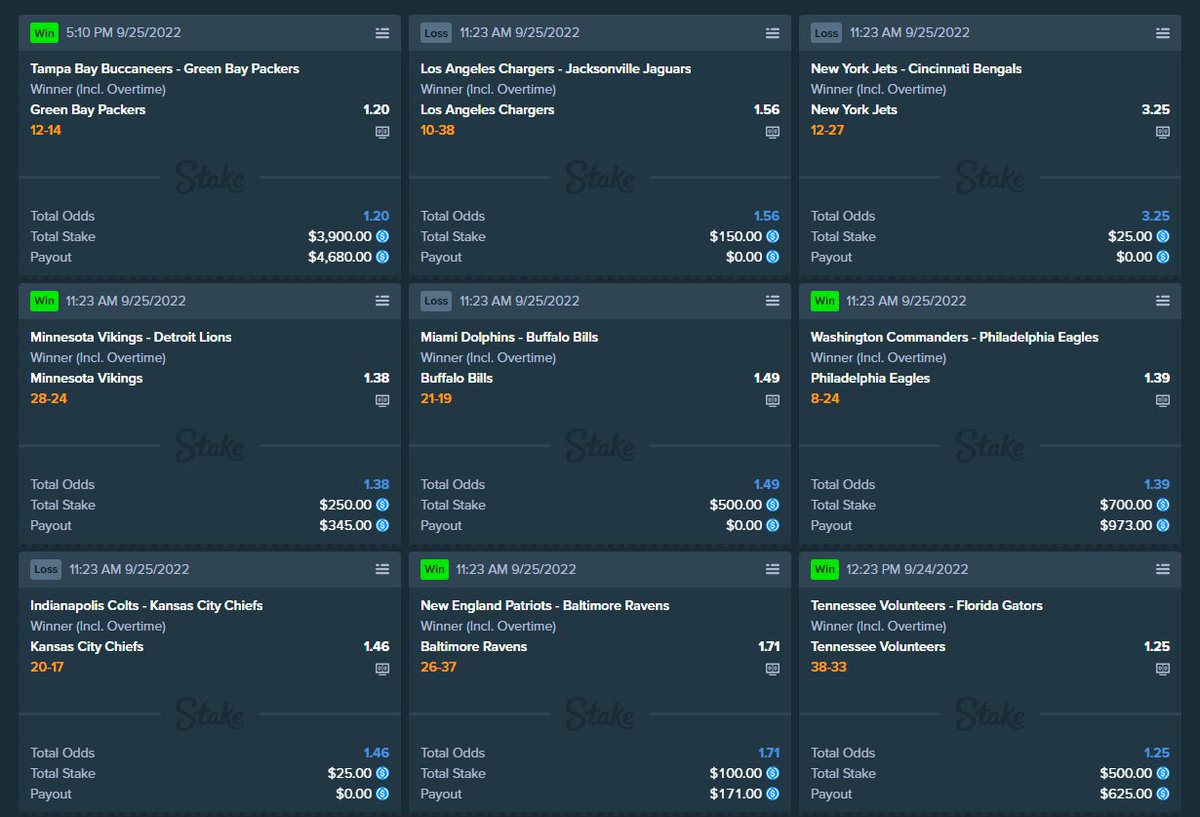Click scoreboard icon under Green Bay Packers 1.20 odds
The height and width of the screenshot is (817, 1200).
pos(382,132)
